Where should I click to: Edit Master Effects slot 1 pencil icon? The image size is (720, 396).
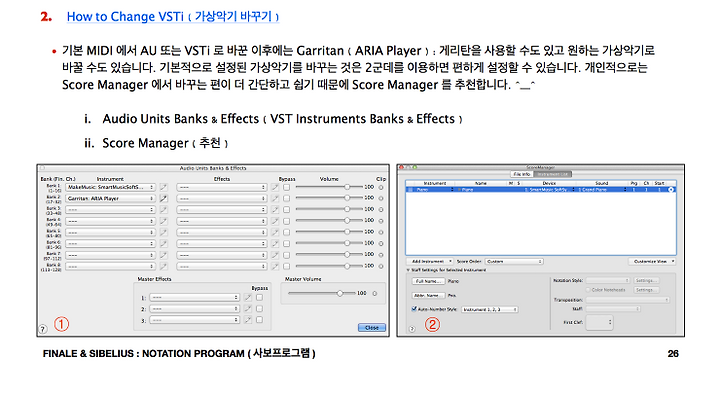[248, 298]
